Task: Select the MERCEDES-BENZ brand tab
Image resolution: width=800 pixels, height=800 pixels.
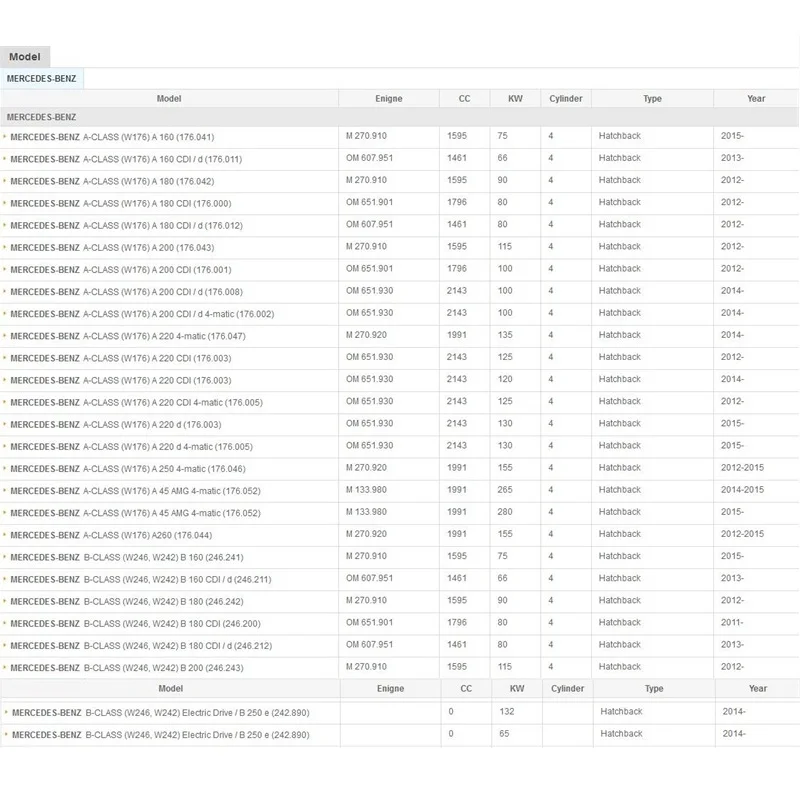Action: click(x=41, y=79)
